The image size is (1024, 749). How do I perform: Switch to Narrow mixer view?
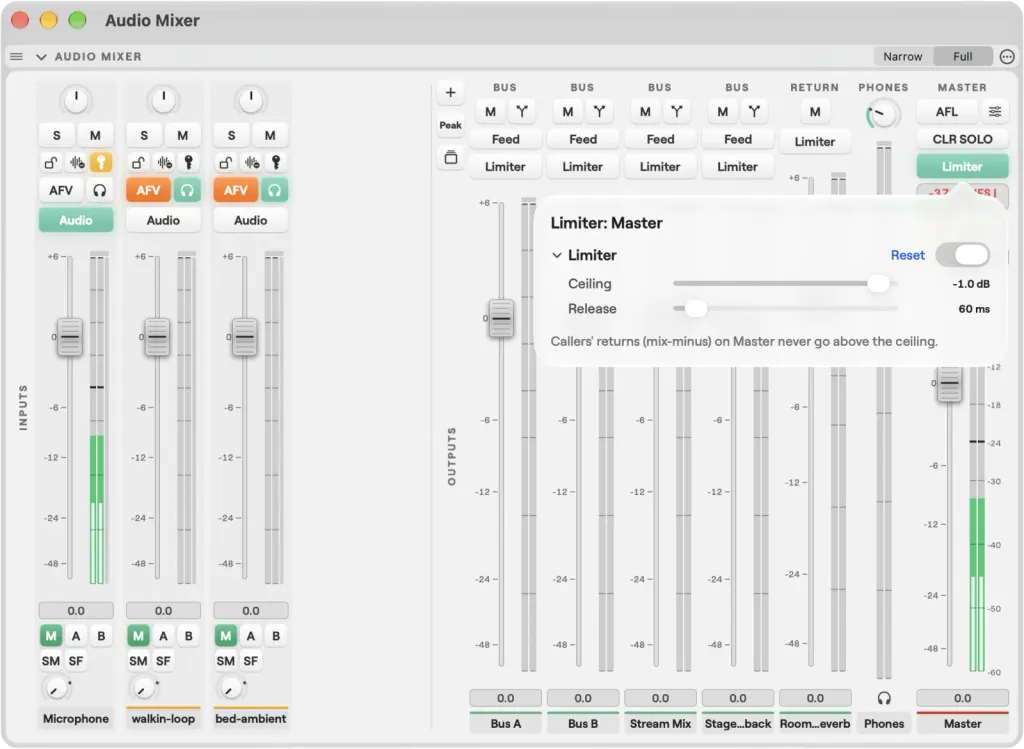(903, 57)
